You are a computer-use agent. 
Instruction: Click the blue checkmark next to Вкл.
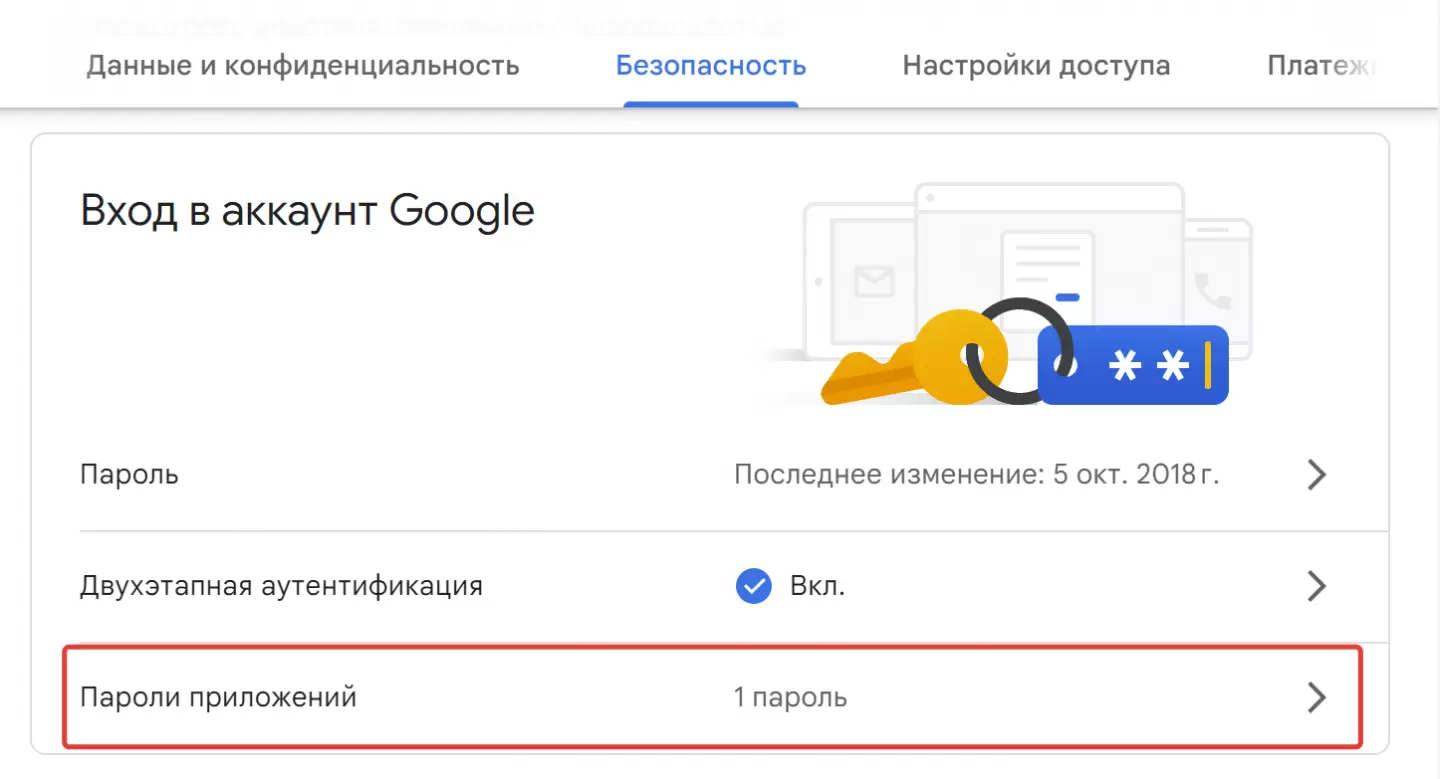pyautogui.click(x=753, y=586)
